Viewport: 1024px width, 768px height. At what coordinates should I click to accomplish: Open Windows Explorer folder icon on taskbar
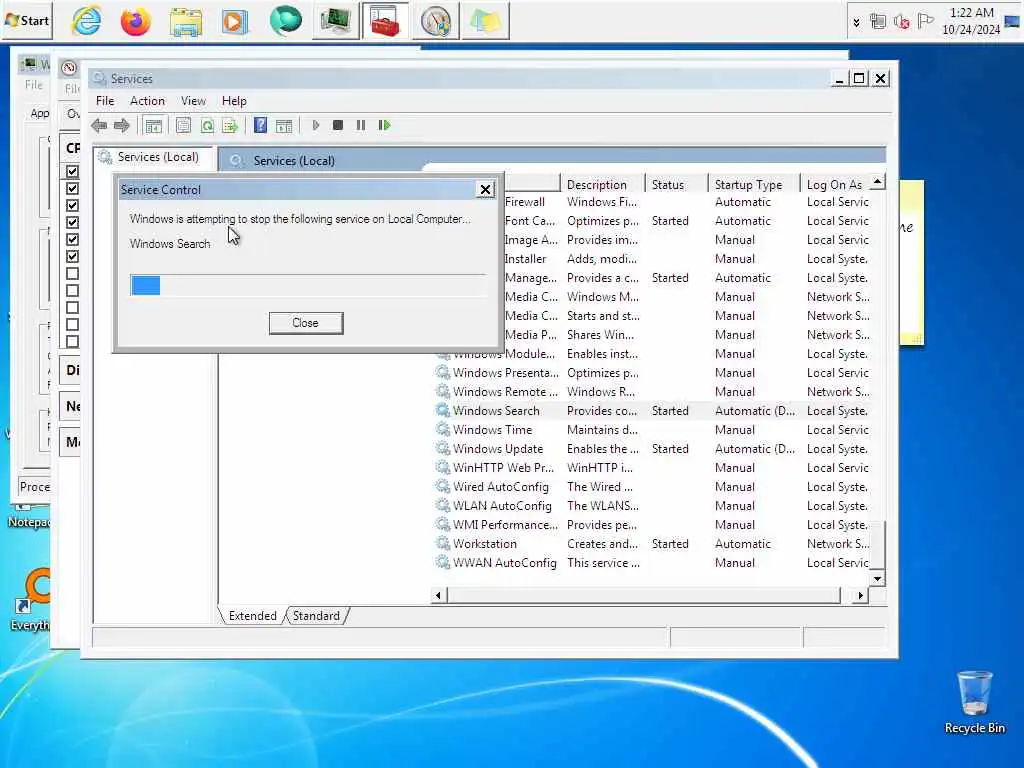[185, 22]
